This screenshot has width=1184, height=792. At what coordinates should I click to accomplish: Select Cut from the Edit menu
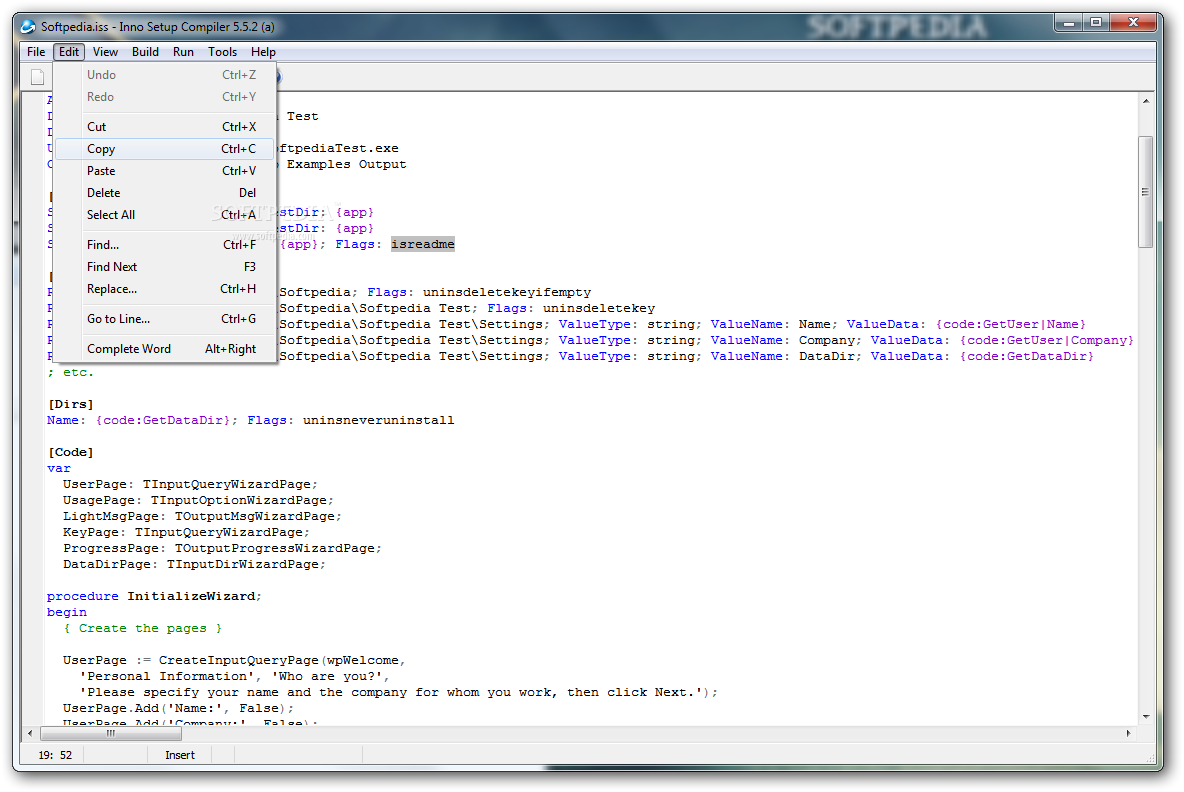[165, 127]
